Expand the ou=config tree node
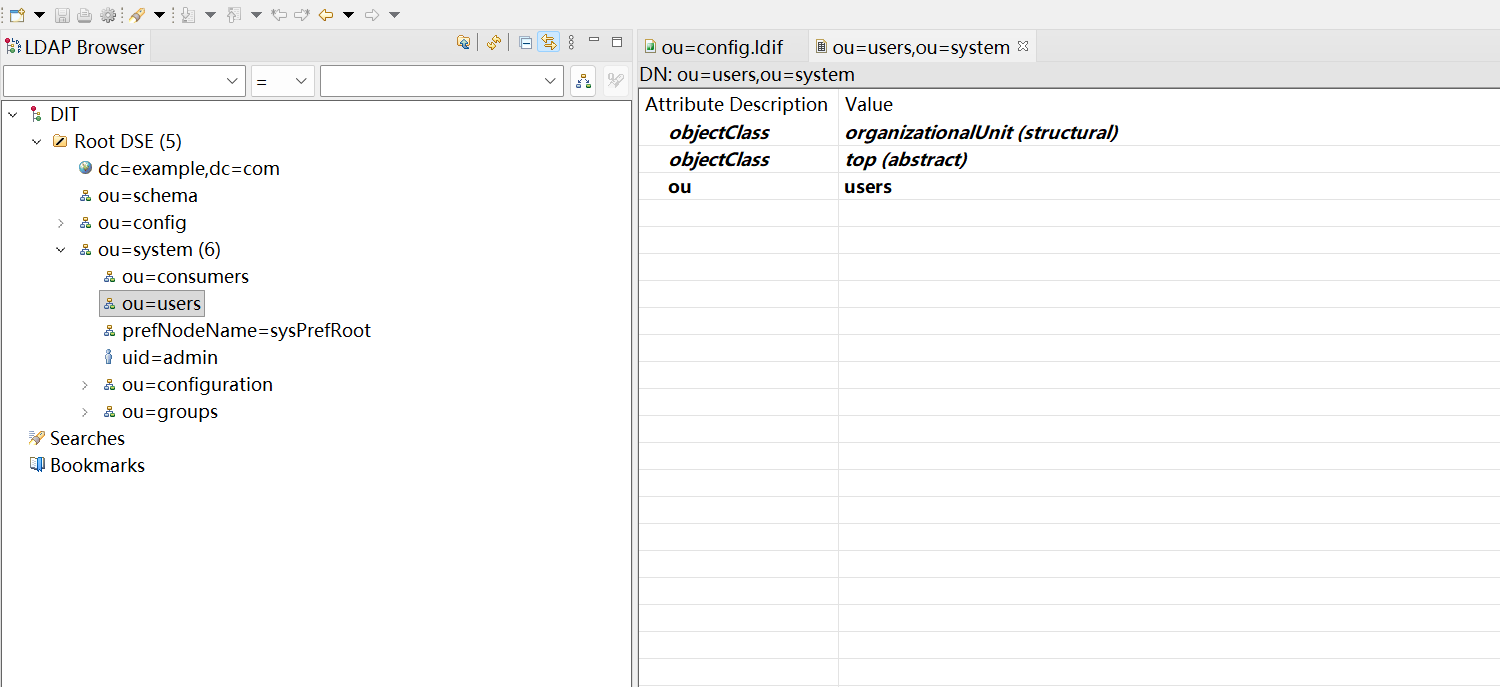 (x=61, y=223)
